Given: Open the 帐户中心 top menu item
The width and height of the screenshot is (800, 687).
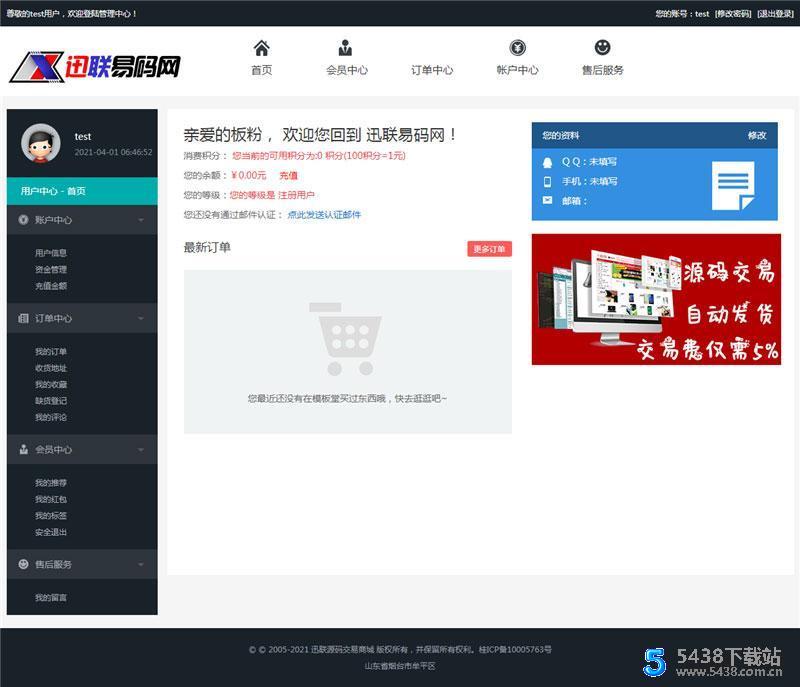Looking at the screenshot, I should (x=519, y=60).
